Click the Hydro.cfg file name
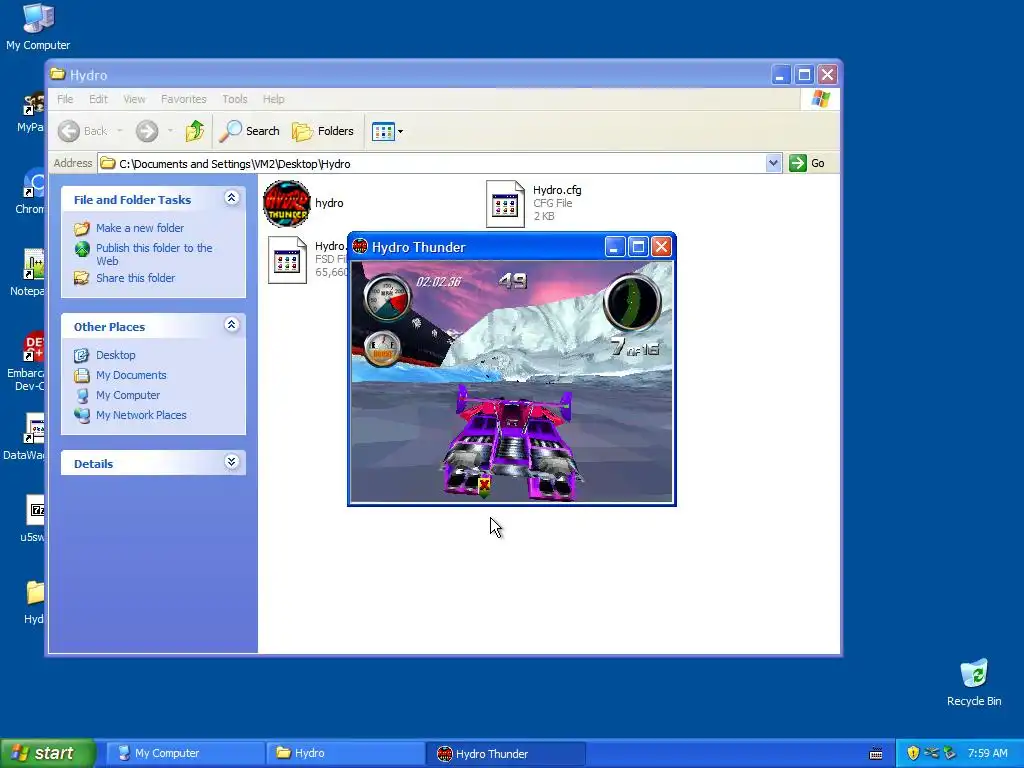The width and height of the screenshot is (1024, 768). 557,190
